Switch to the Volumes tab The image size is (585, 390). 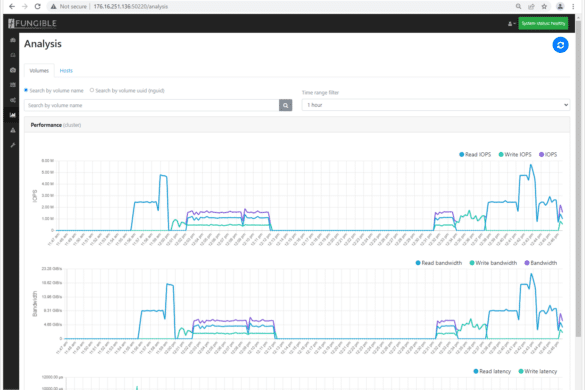click(39, 71)
